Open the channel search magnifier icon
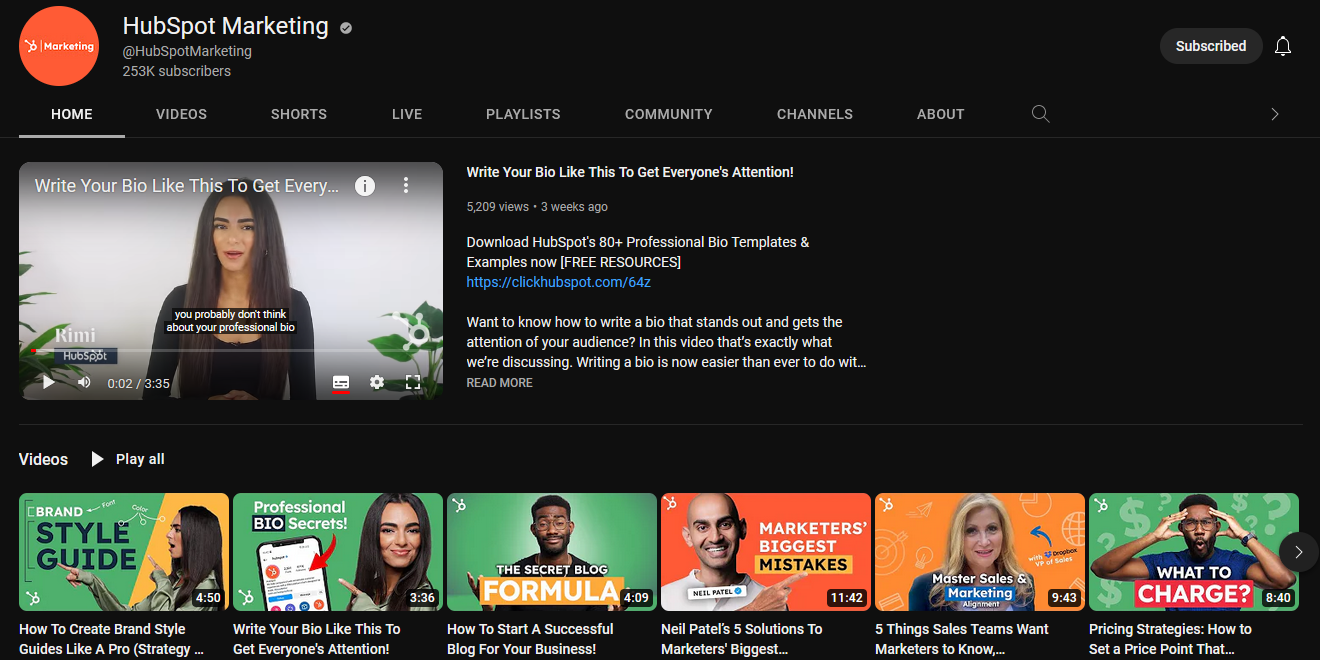1320x660 pixels. click(1040, 114)
